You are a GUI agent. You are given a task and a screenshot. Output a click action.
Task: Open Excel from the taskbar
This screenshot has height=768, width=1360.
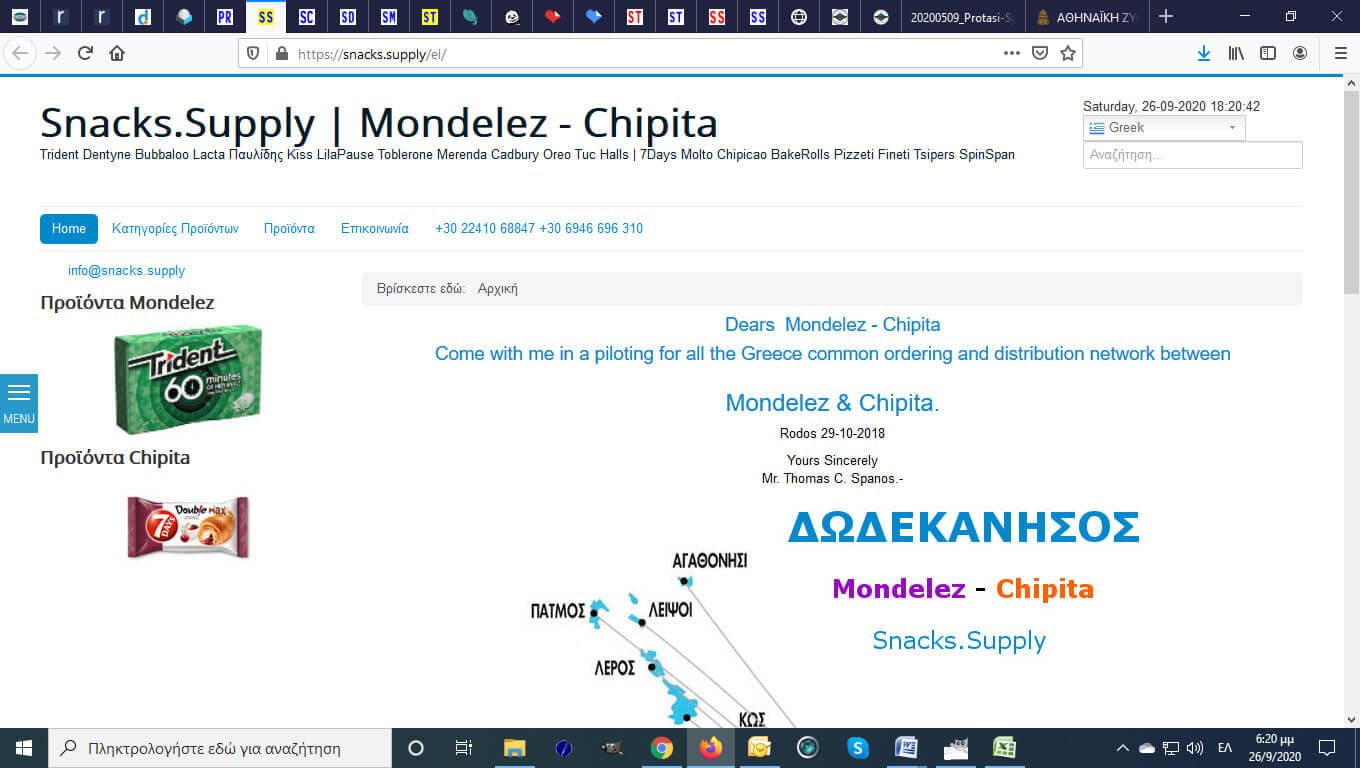pyautogui.click(x=1004, y=747)
